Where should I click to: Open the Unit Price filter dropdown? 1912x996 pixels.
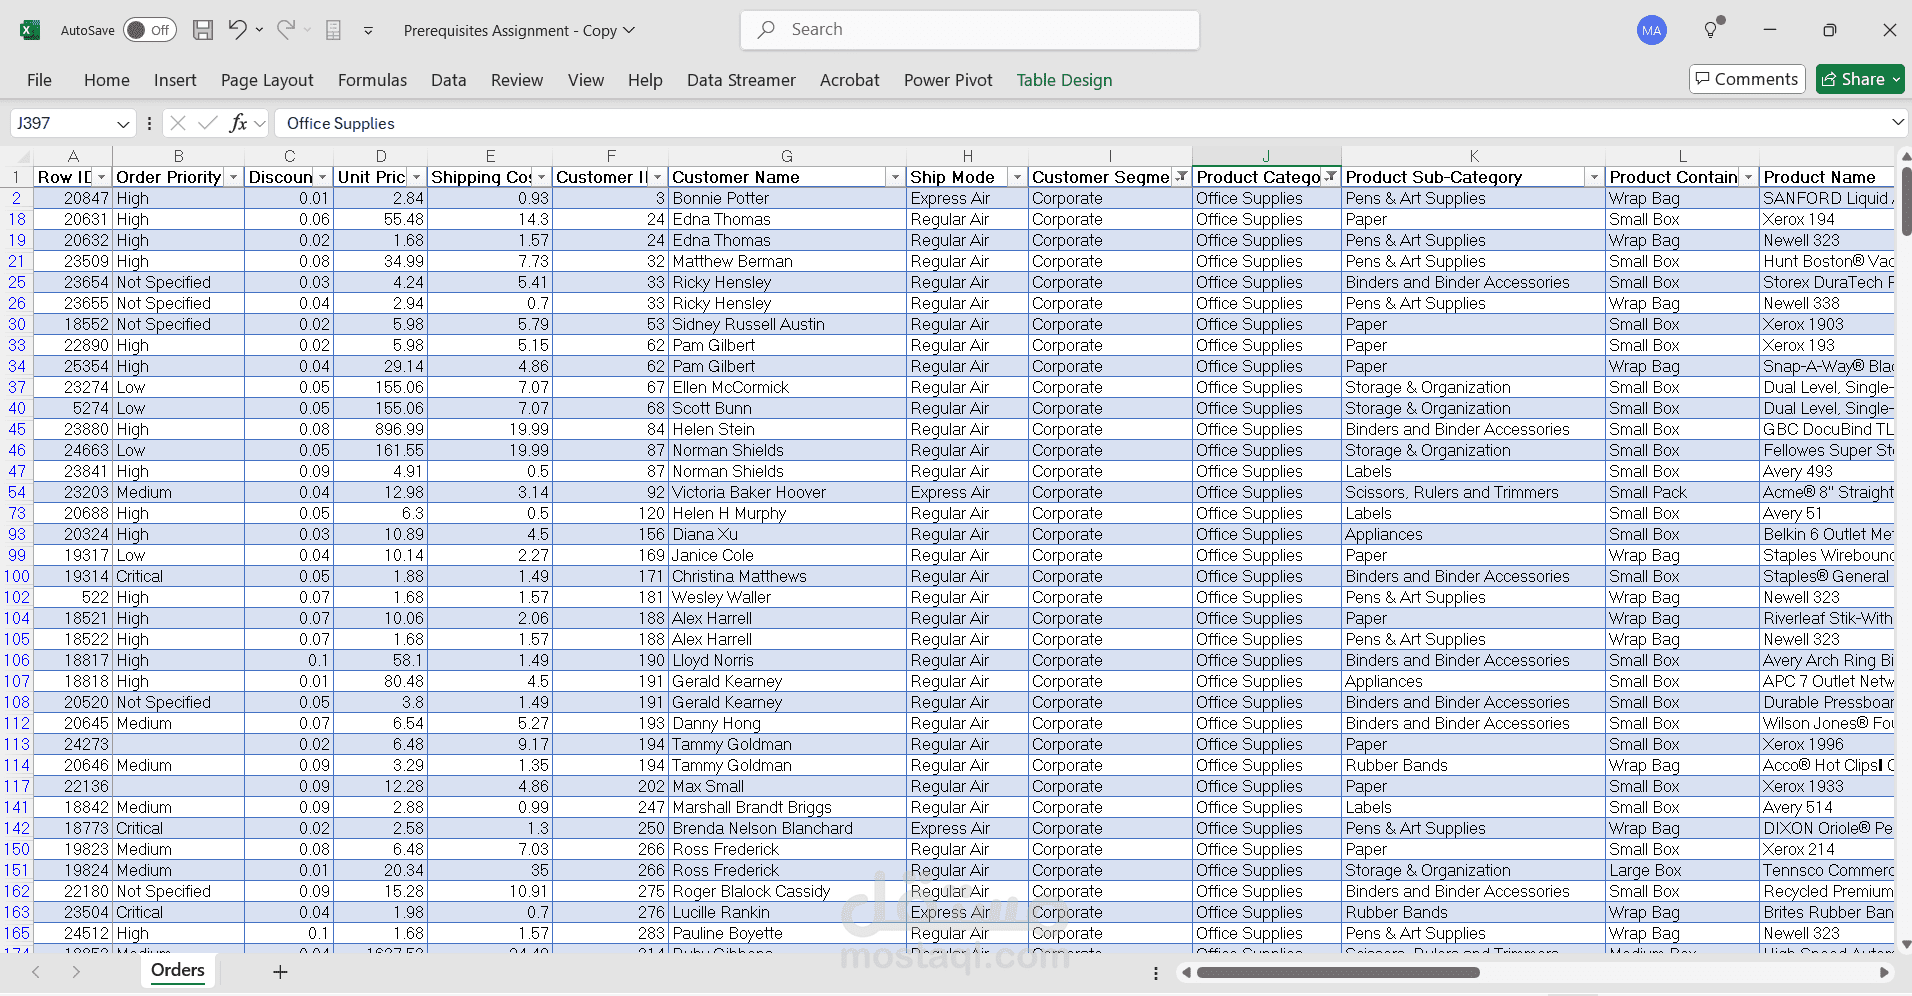pyautogui.click(x=416, y=177)
